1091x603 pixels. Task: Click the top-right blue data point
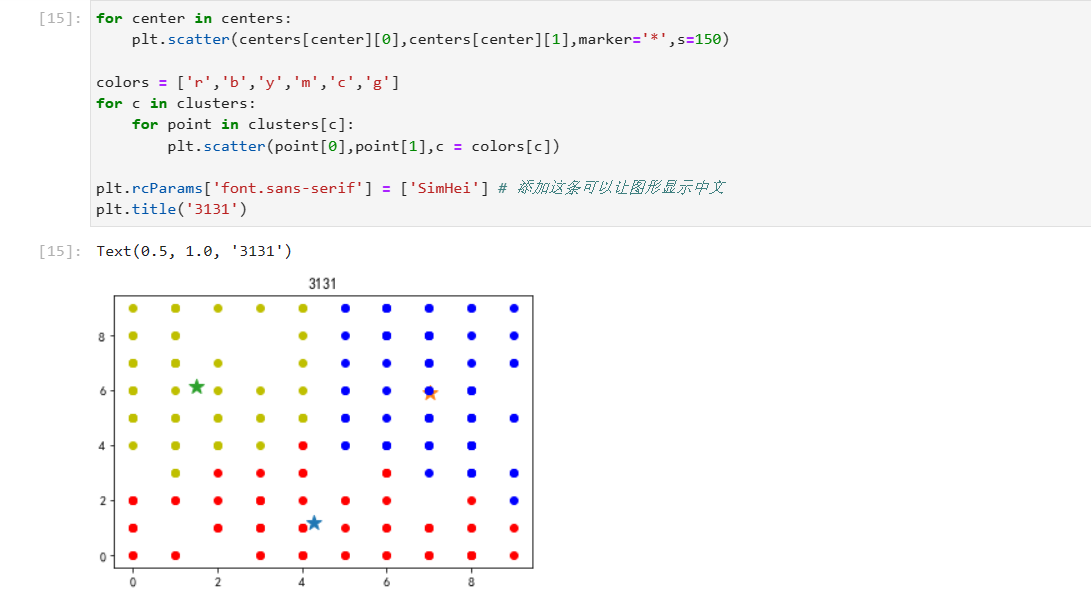coord(514,308)
